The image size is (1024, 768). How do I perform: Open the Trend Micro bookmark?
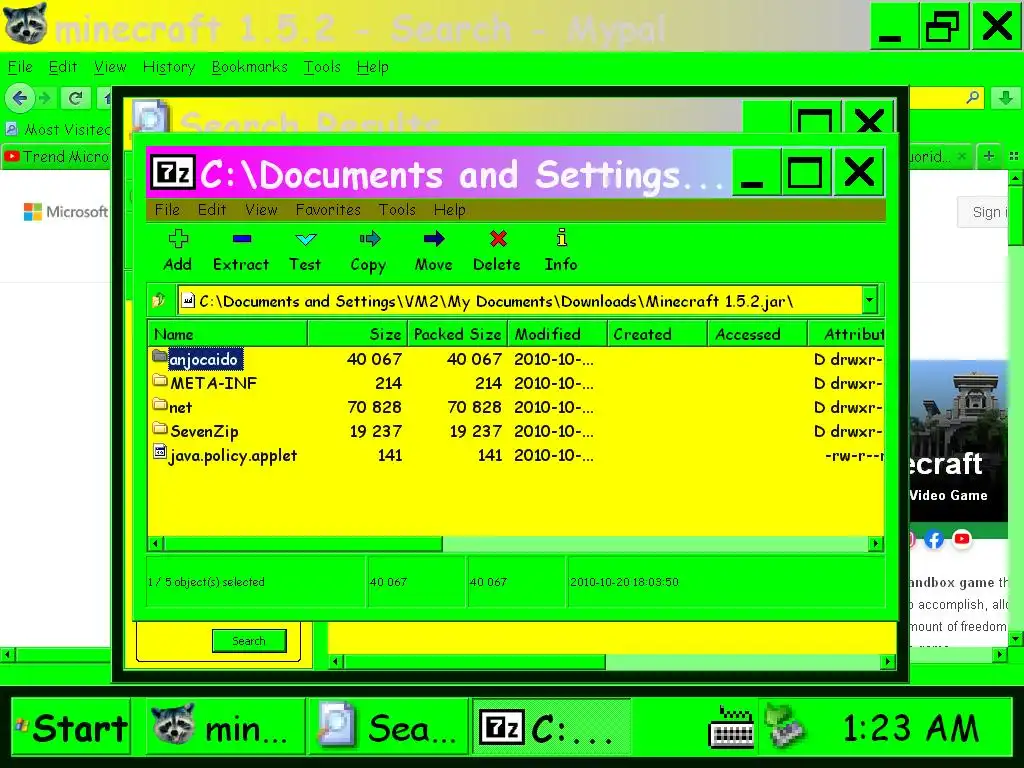pyautogui.click(x=57, y=157)
